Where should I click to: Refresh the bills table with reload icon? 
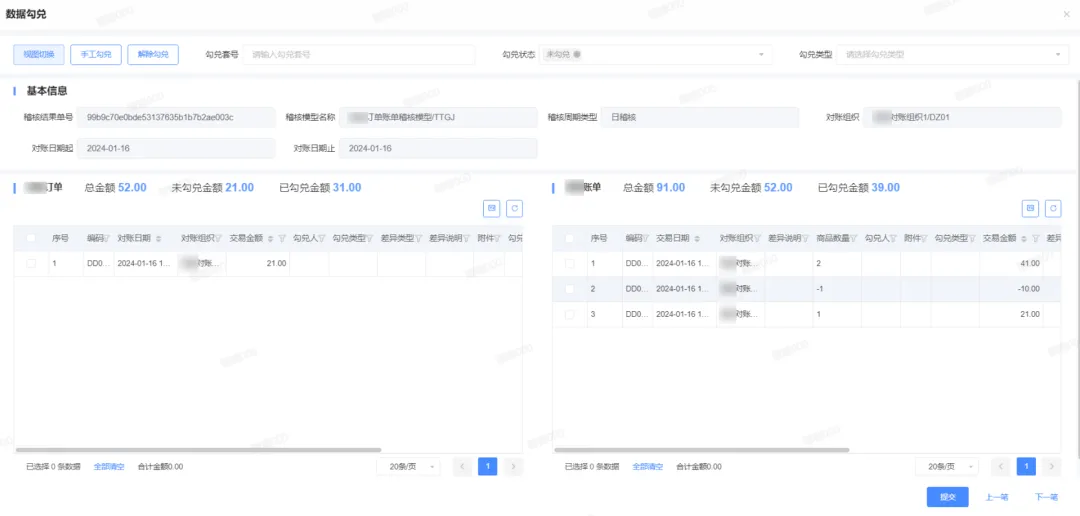coord(1053,207)
